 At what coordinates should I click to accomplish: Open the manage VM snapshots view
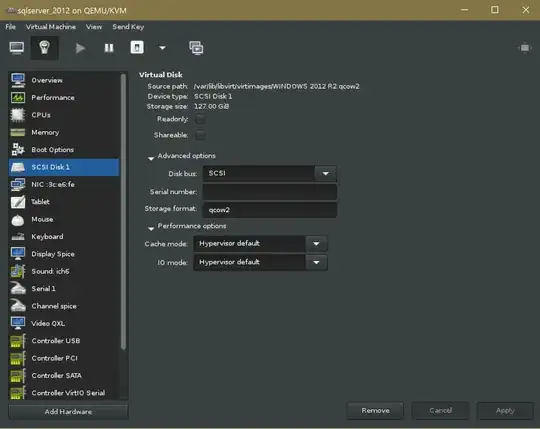(196, 48)
